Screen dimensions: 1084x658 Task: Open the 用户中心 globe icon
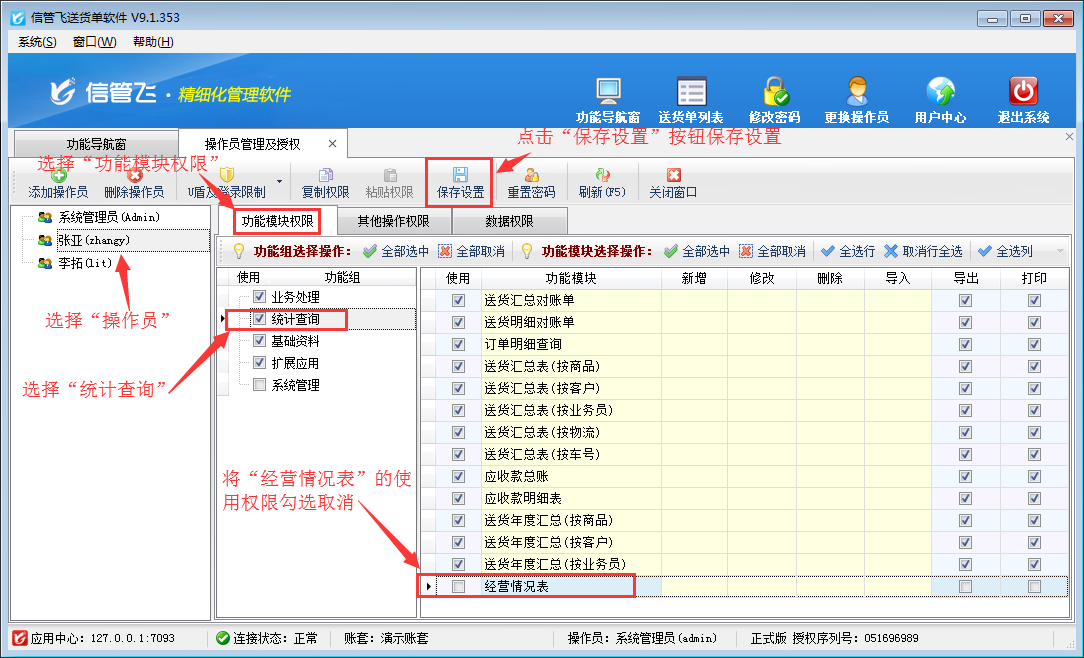click(x=940, y=92)
